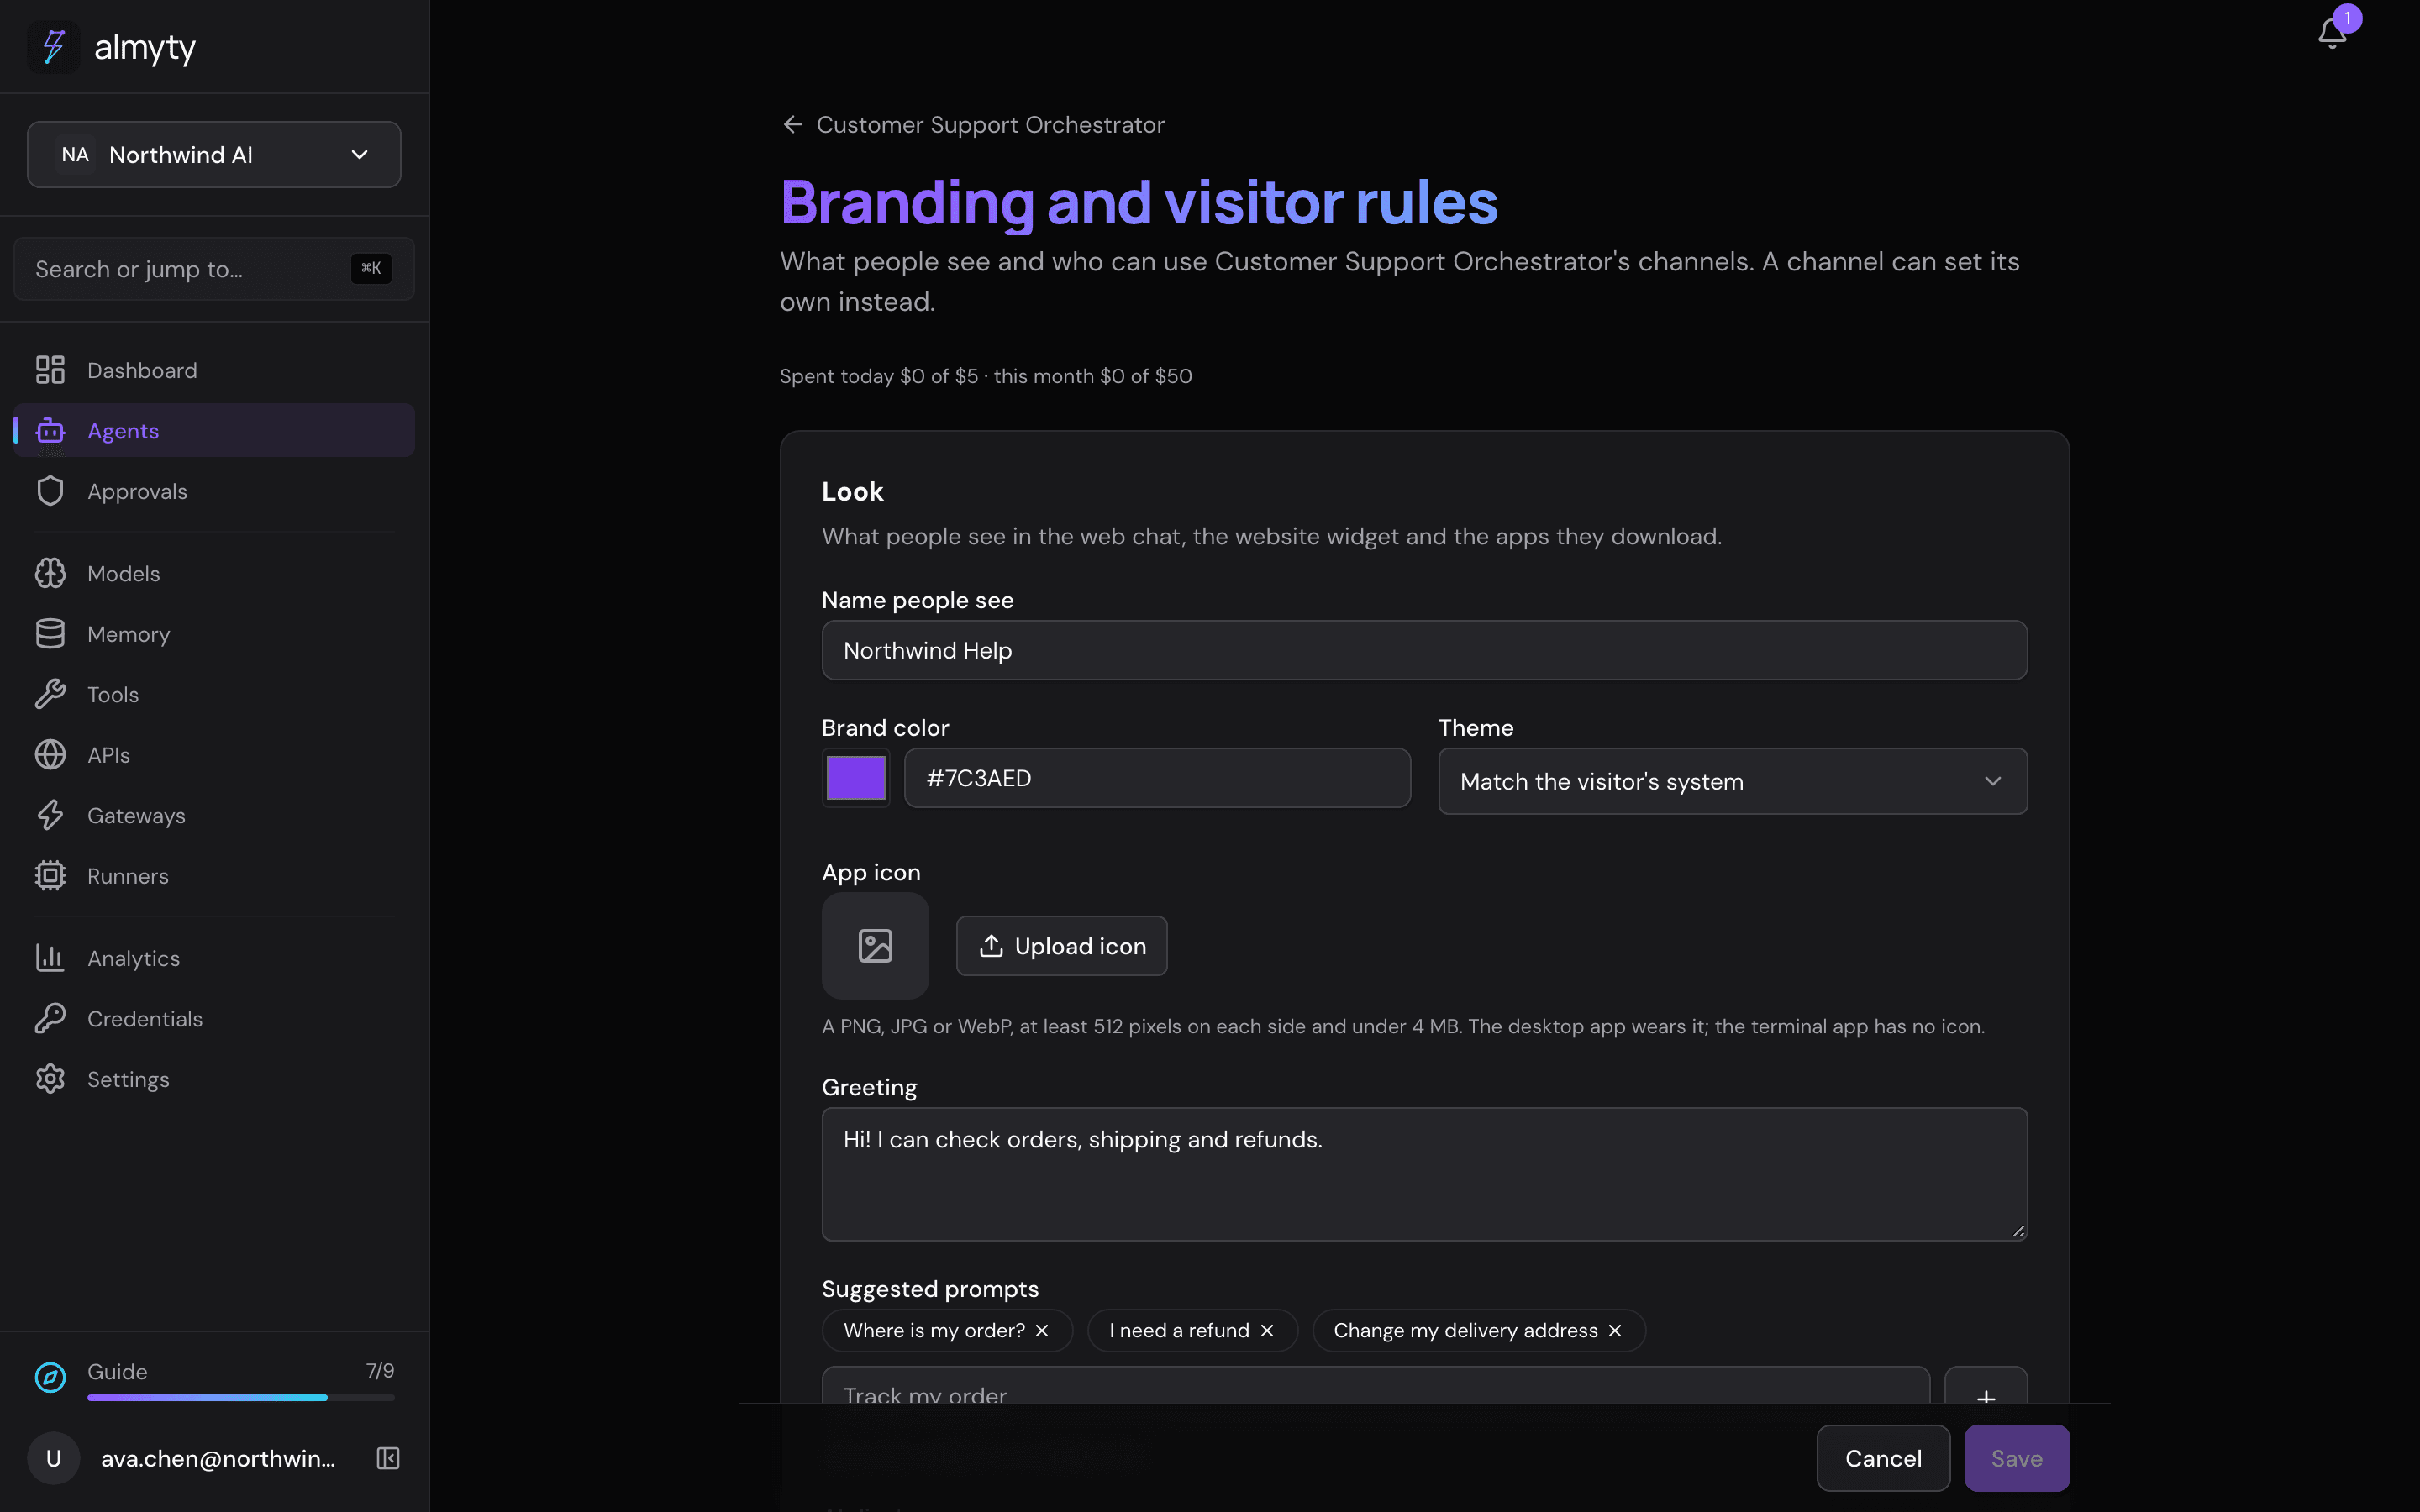2420x1512 pixels.
Task: Open the Analytics page label
Action: [133, 958]
